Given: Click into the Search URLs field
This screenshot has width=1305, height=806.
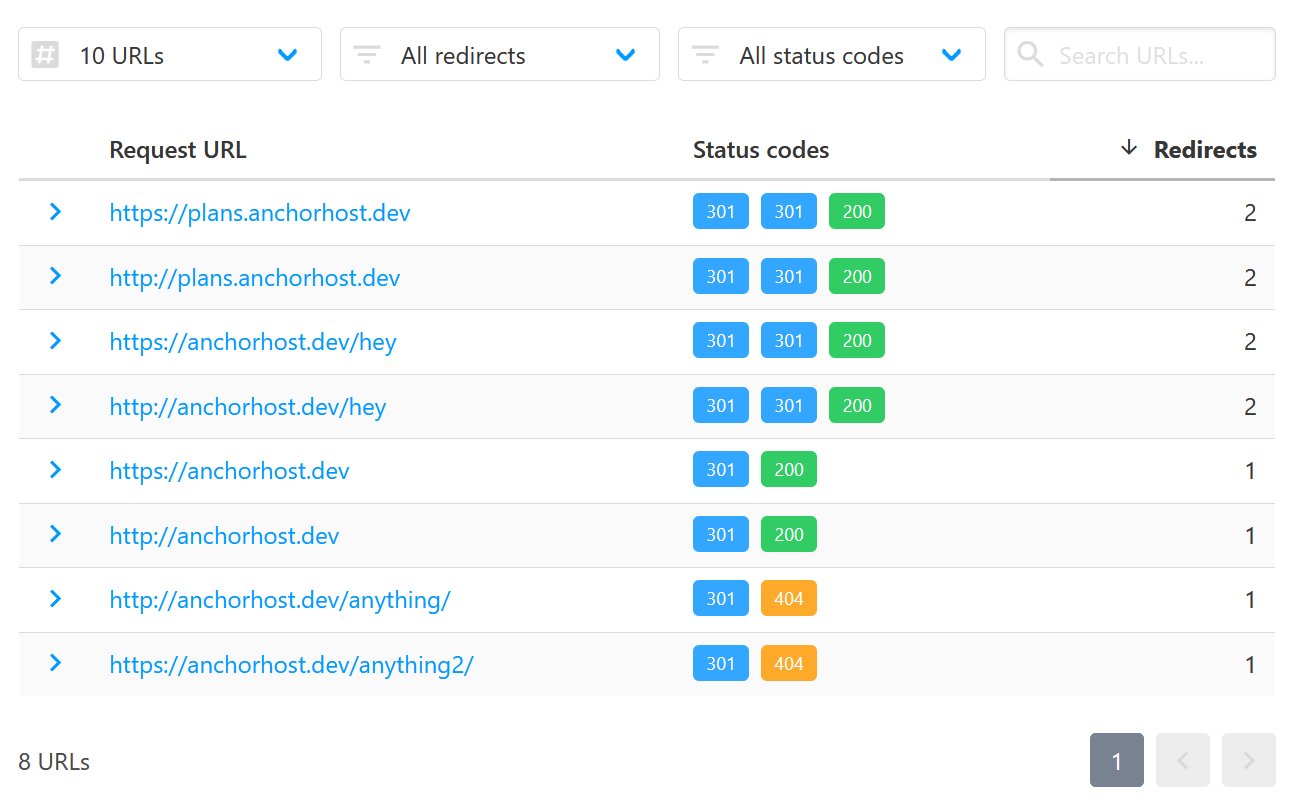Looking at the screenshot, I should click(1139, 54).
